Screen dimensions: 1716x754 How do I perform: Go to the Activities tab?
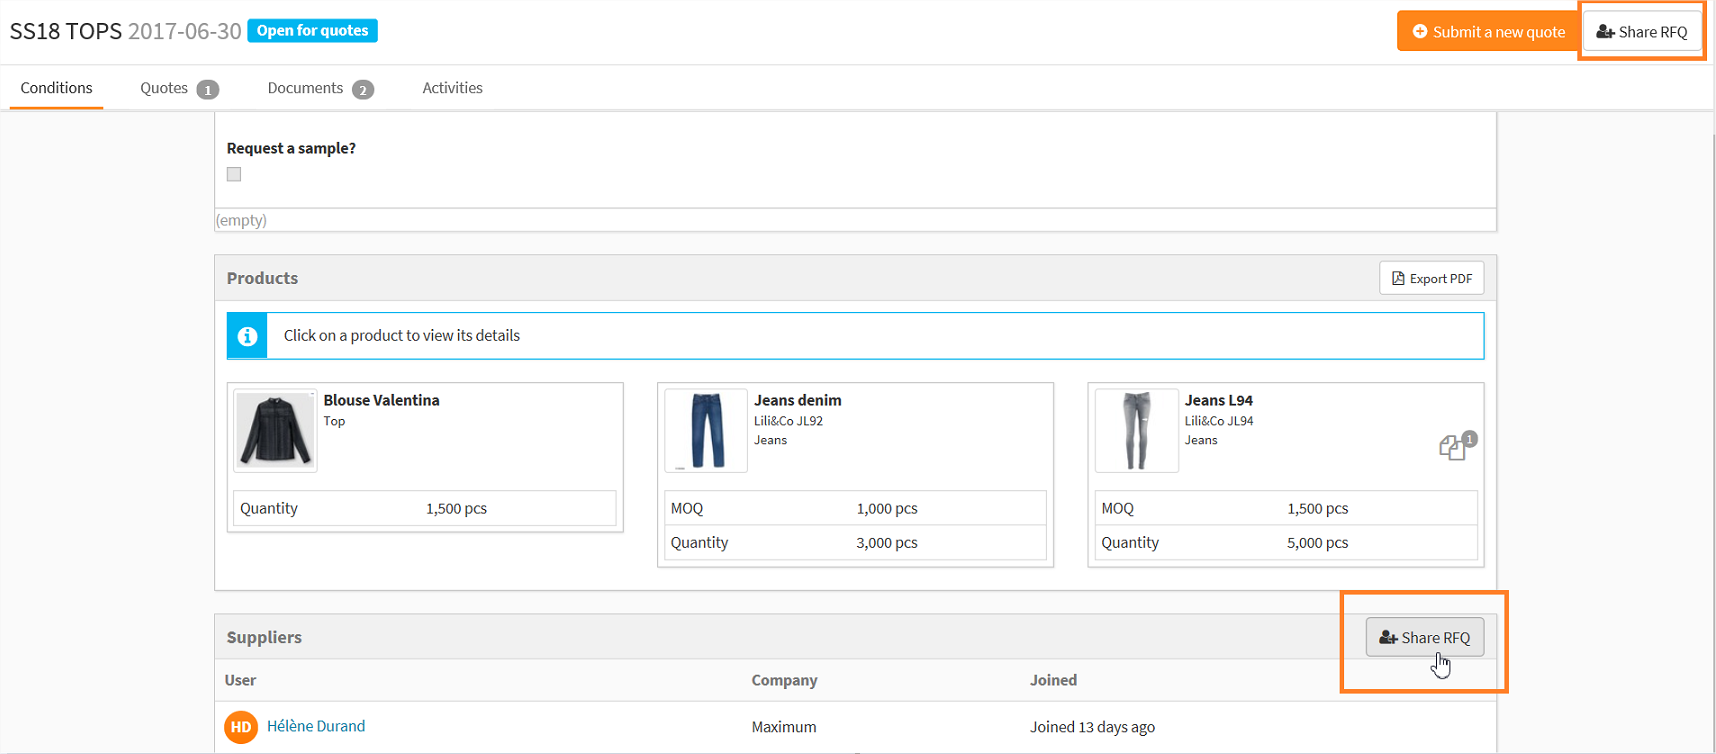coord(452,88)
